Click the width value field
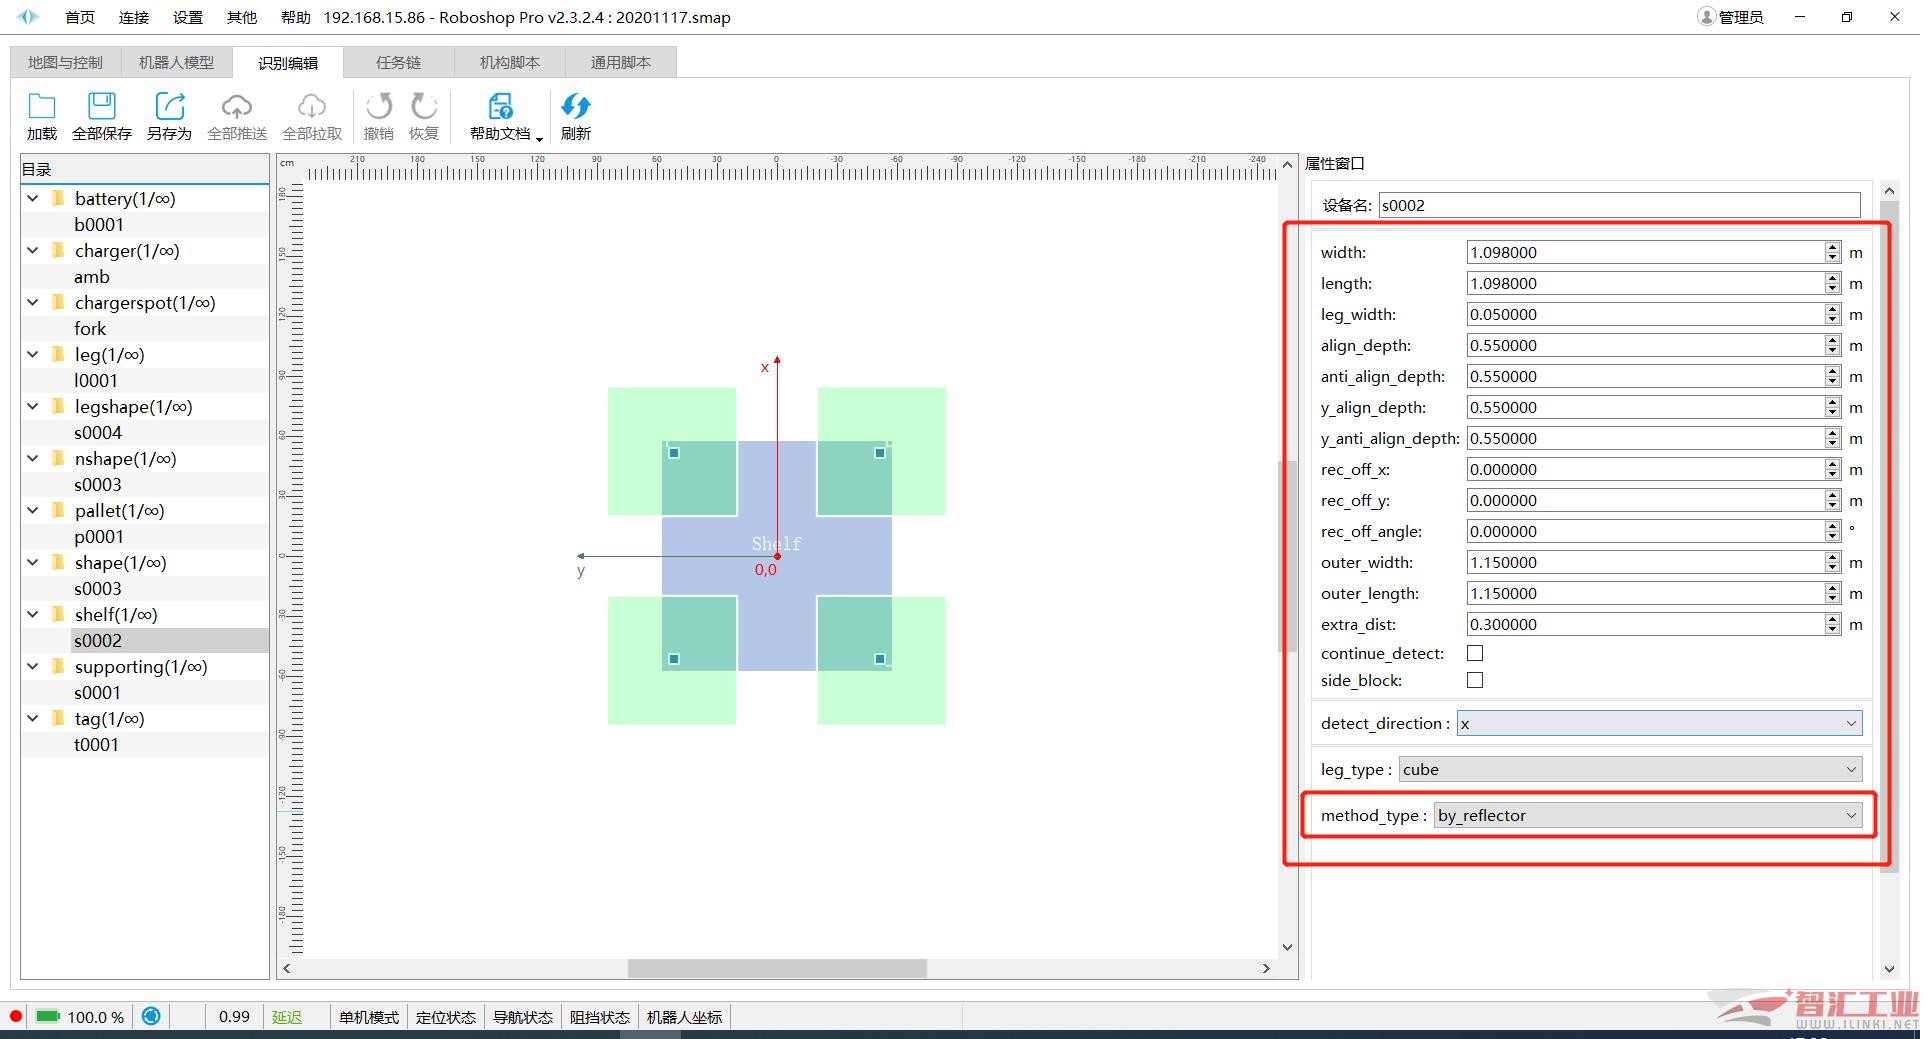This screenshot has width=1929, height=1039. click(1645, 252)
